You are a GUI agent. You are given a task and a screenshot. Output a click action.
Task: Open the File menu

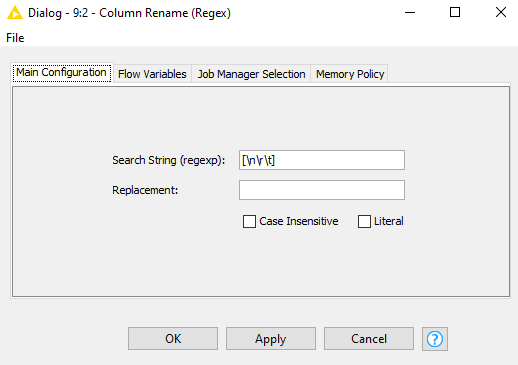[x=15, y=38]
